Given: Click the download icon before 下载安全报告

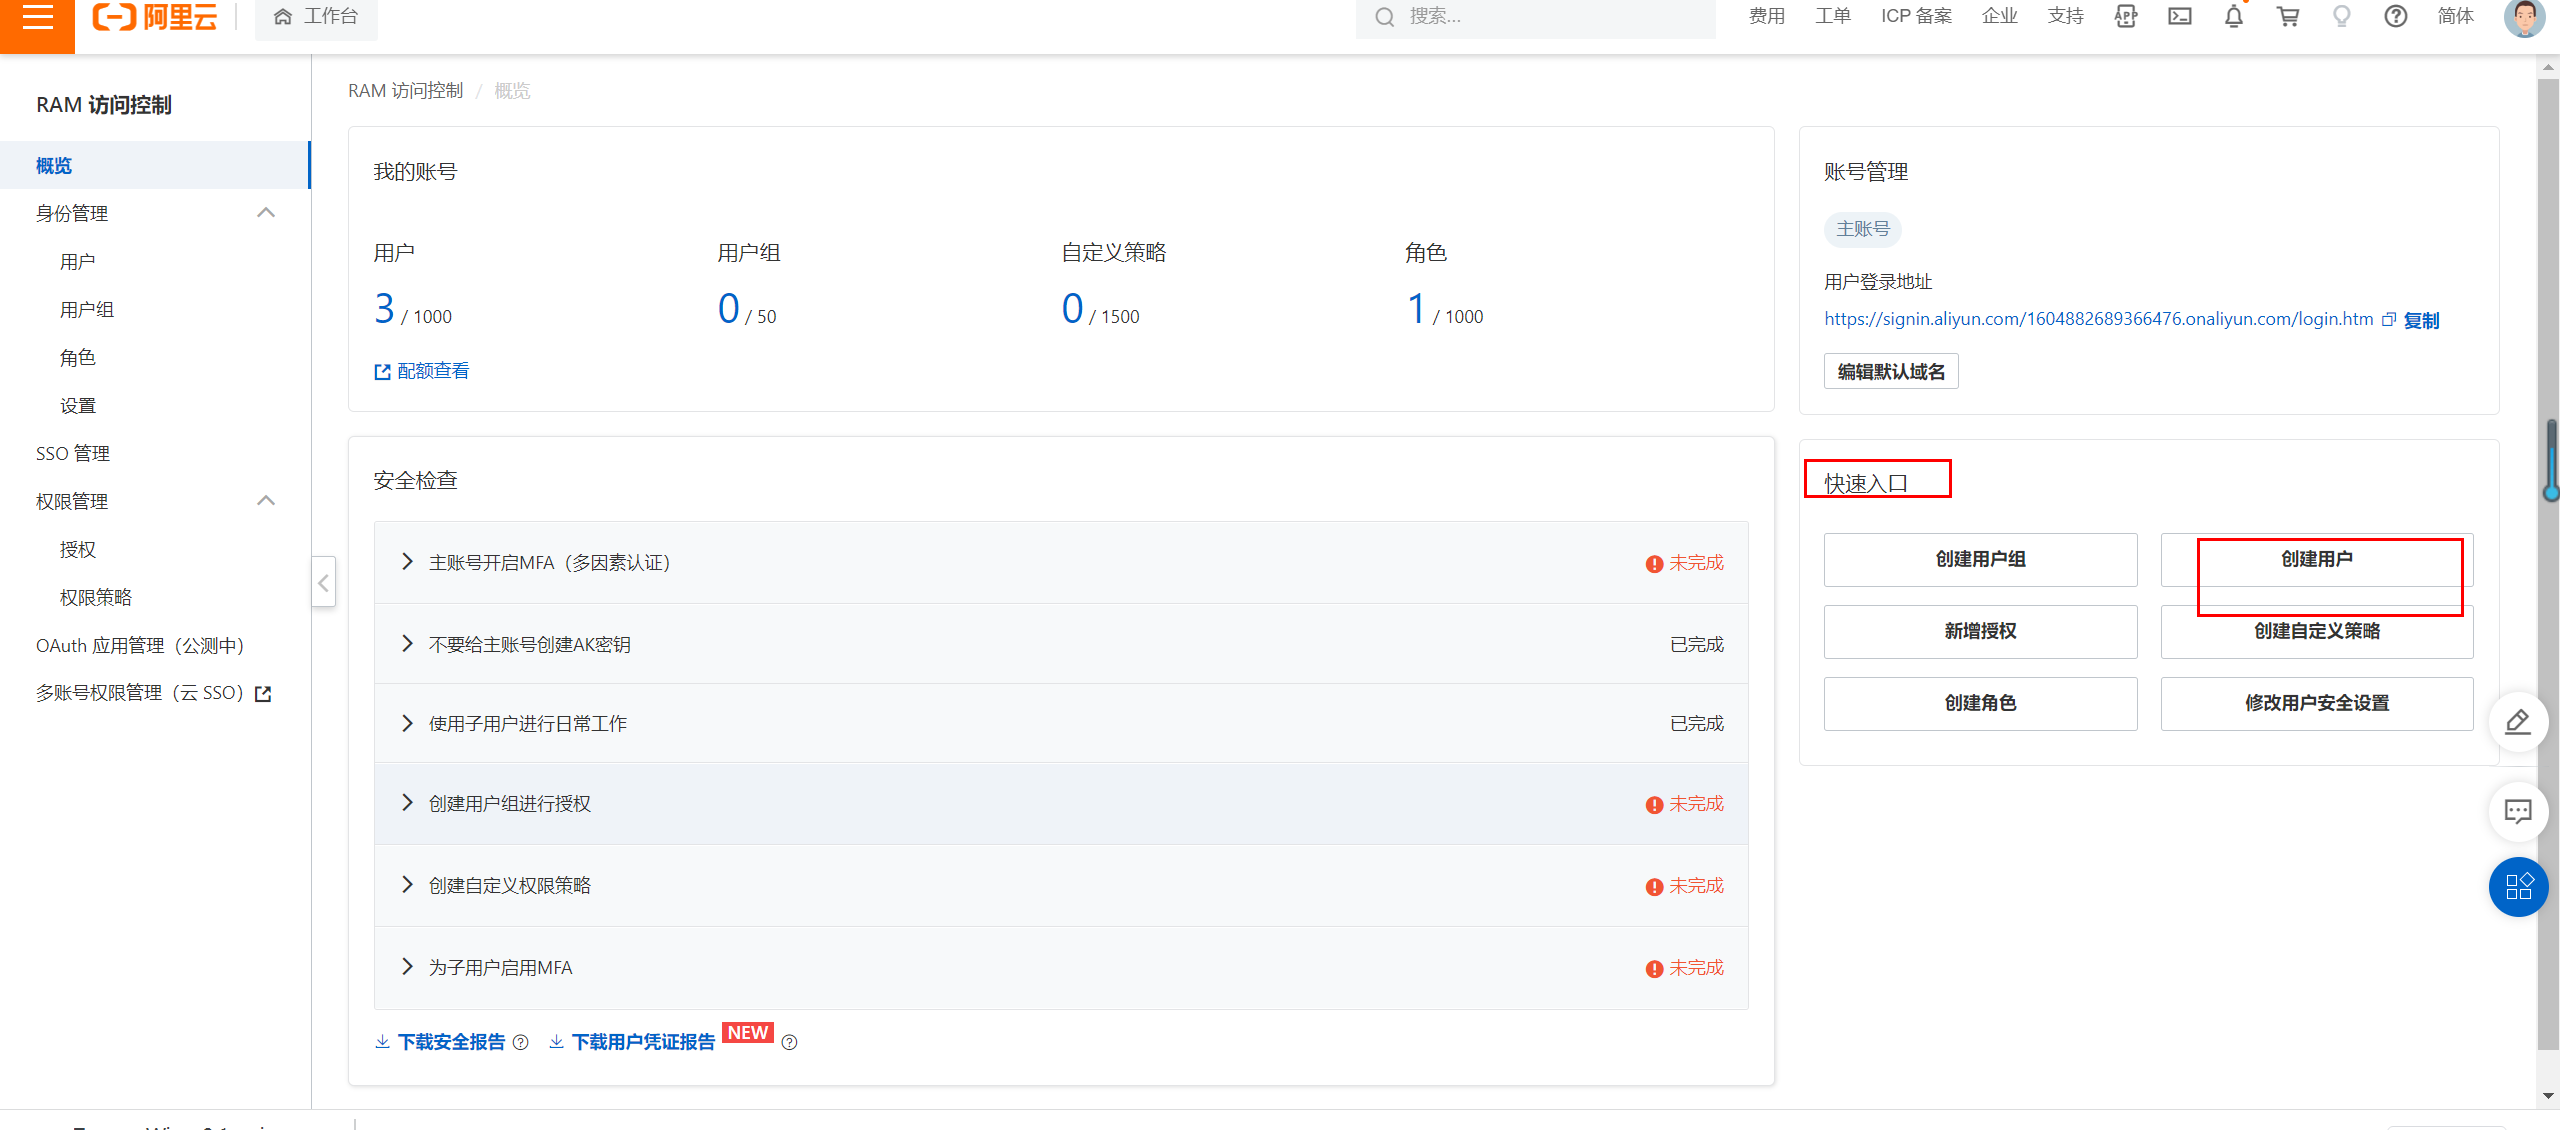Looking at the screenshot, I should [x=382, y=1042].
